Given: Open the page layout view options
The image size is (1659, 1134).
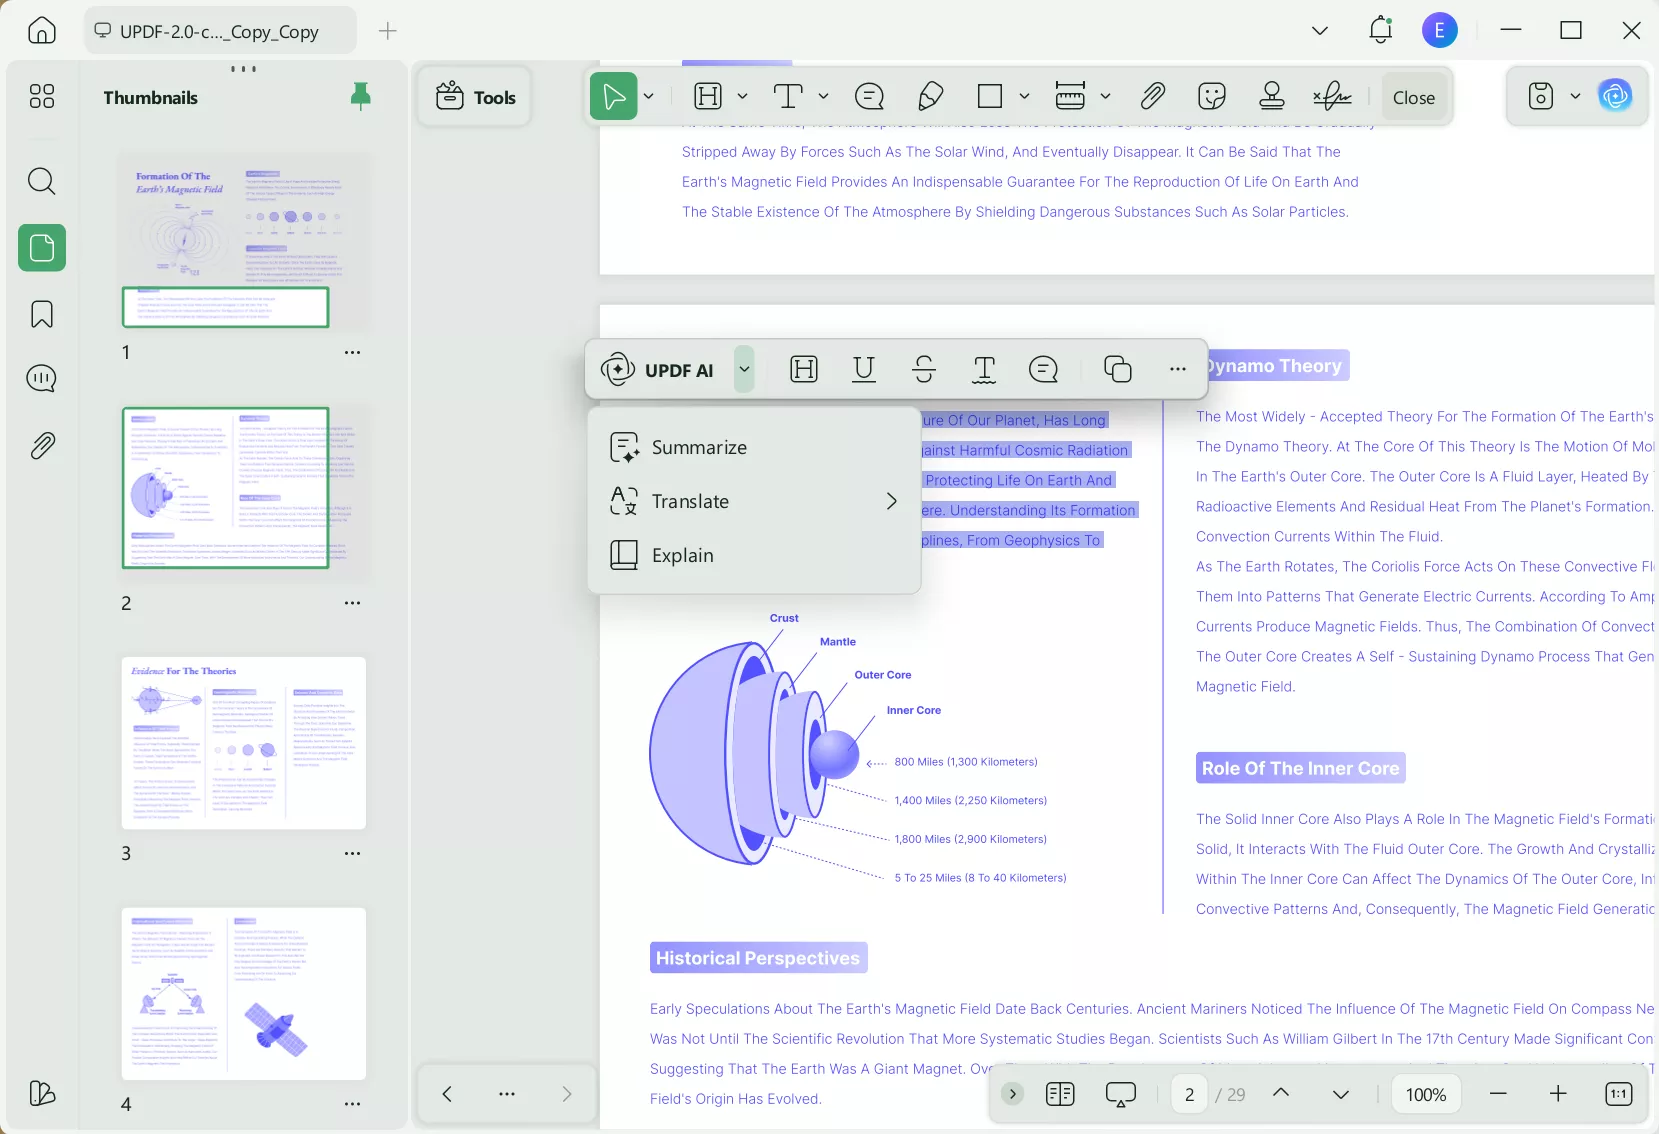Looking at the screenshot, I should [1060, 1094].
